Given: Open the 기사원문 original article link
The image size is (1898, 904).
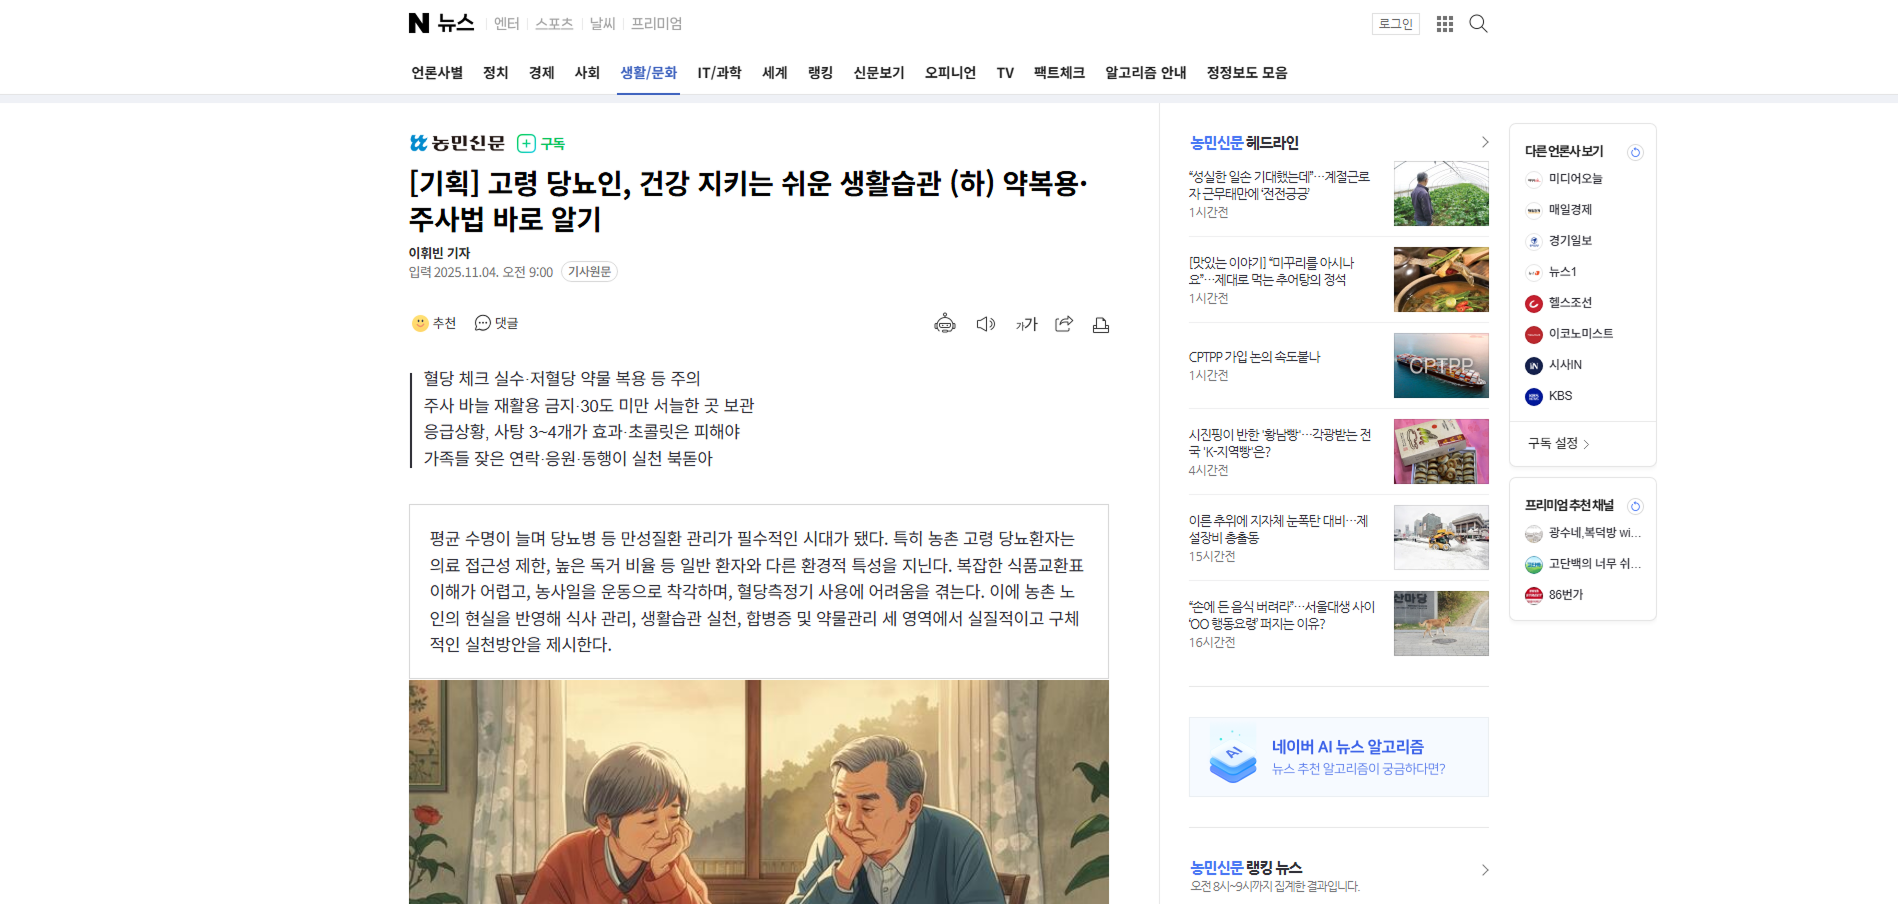Looking at the screenshot, I should (590, 272).
